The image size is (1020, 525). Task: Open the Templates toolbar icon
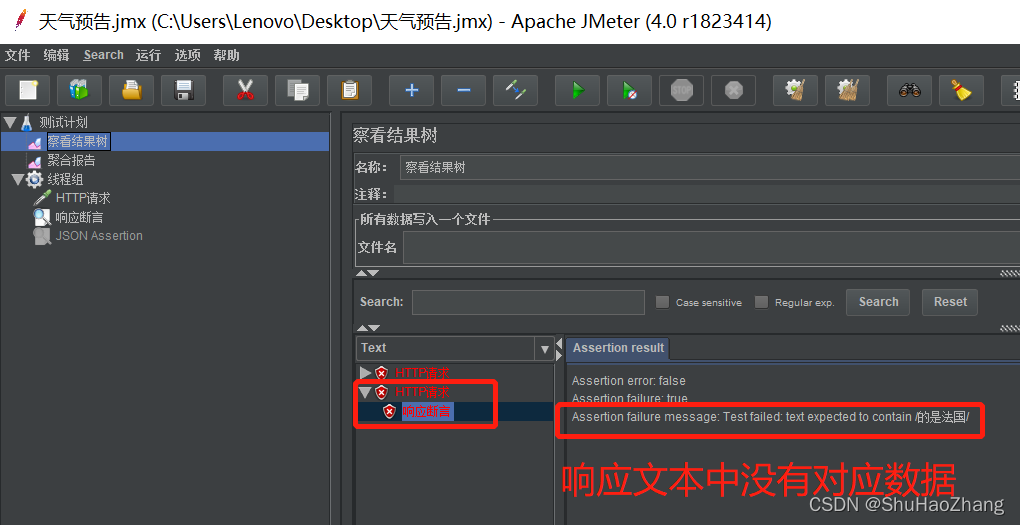pos(79,90)
